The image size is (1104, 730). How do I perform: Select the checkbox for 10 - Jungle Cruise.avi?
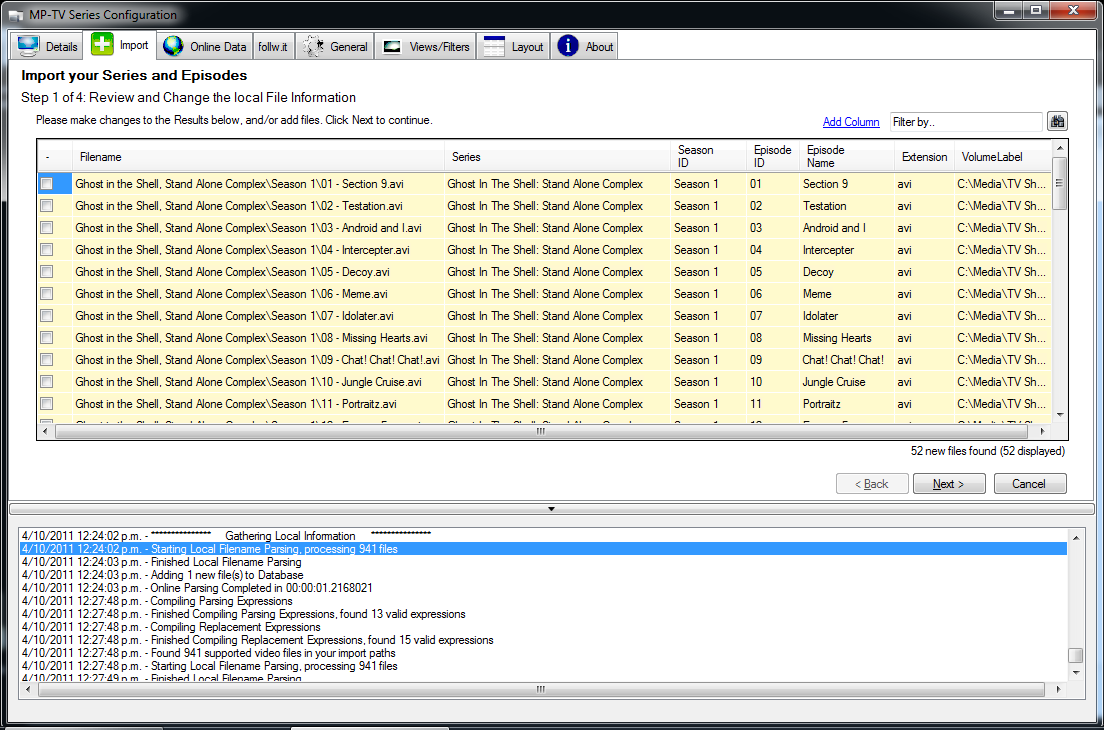[x=46, y=382]
